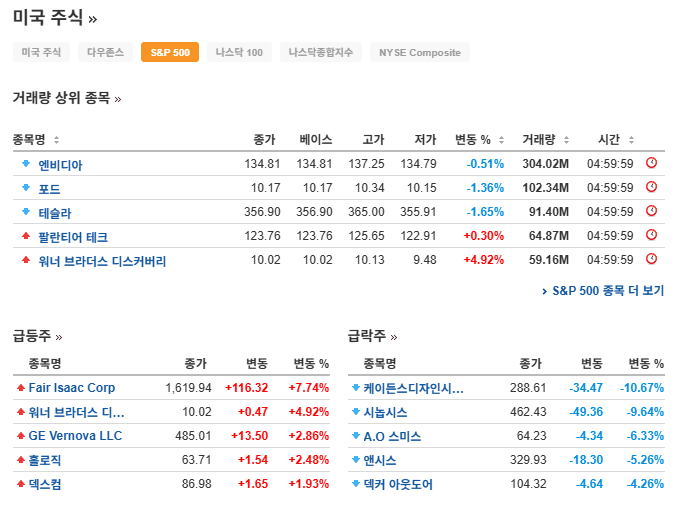Sort table by 종목명 column arrows
This screenshot has width=675, height=510.
[x=56, y=139]
